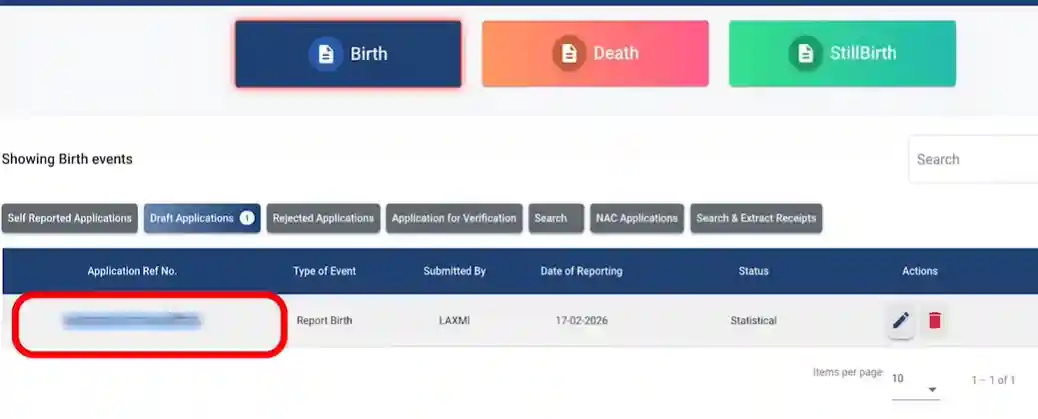Click the document icon on Birth button
This screenshot has width=1038, height=419.
(x=326, y=54)
